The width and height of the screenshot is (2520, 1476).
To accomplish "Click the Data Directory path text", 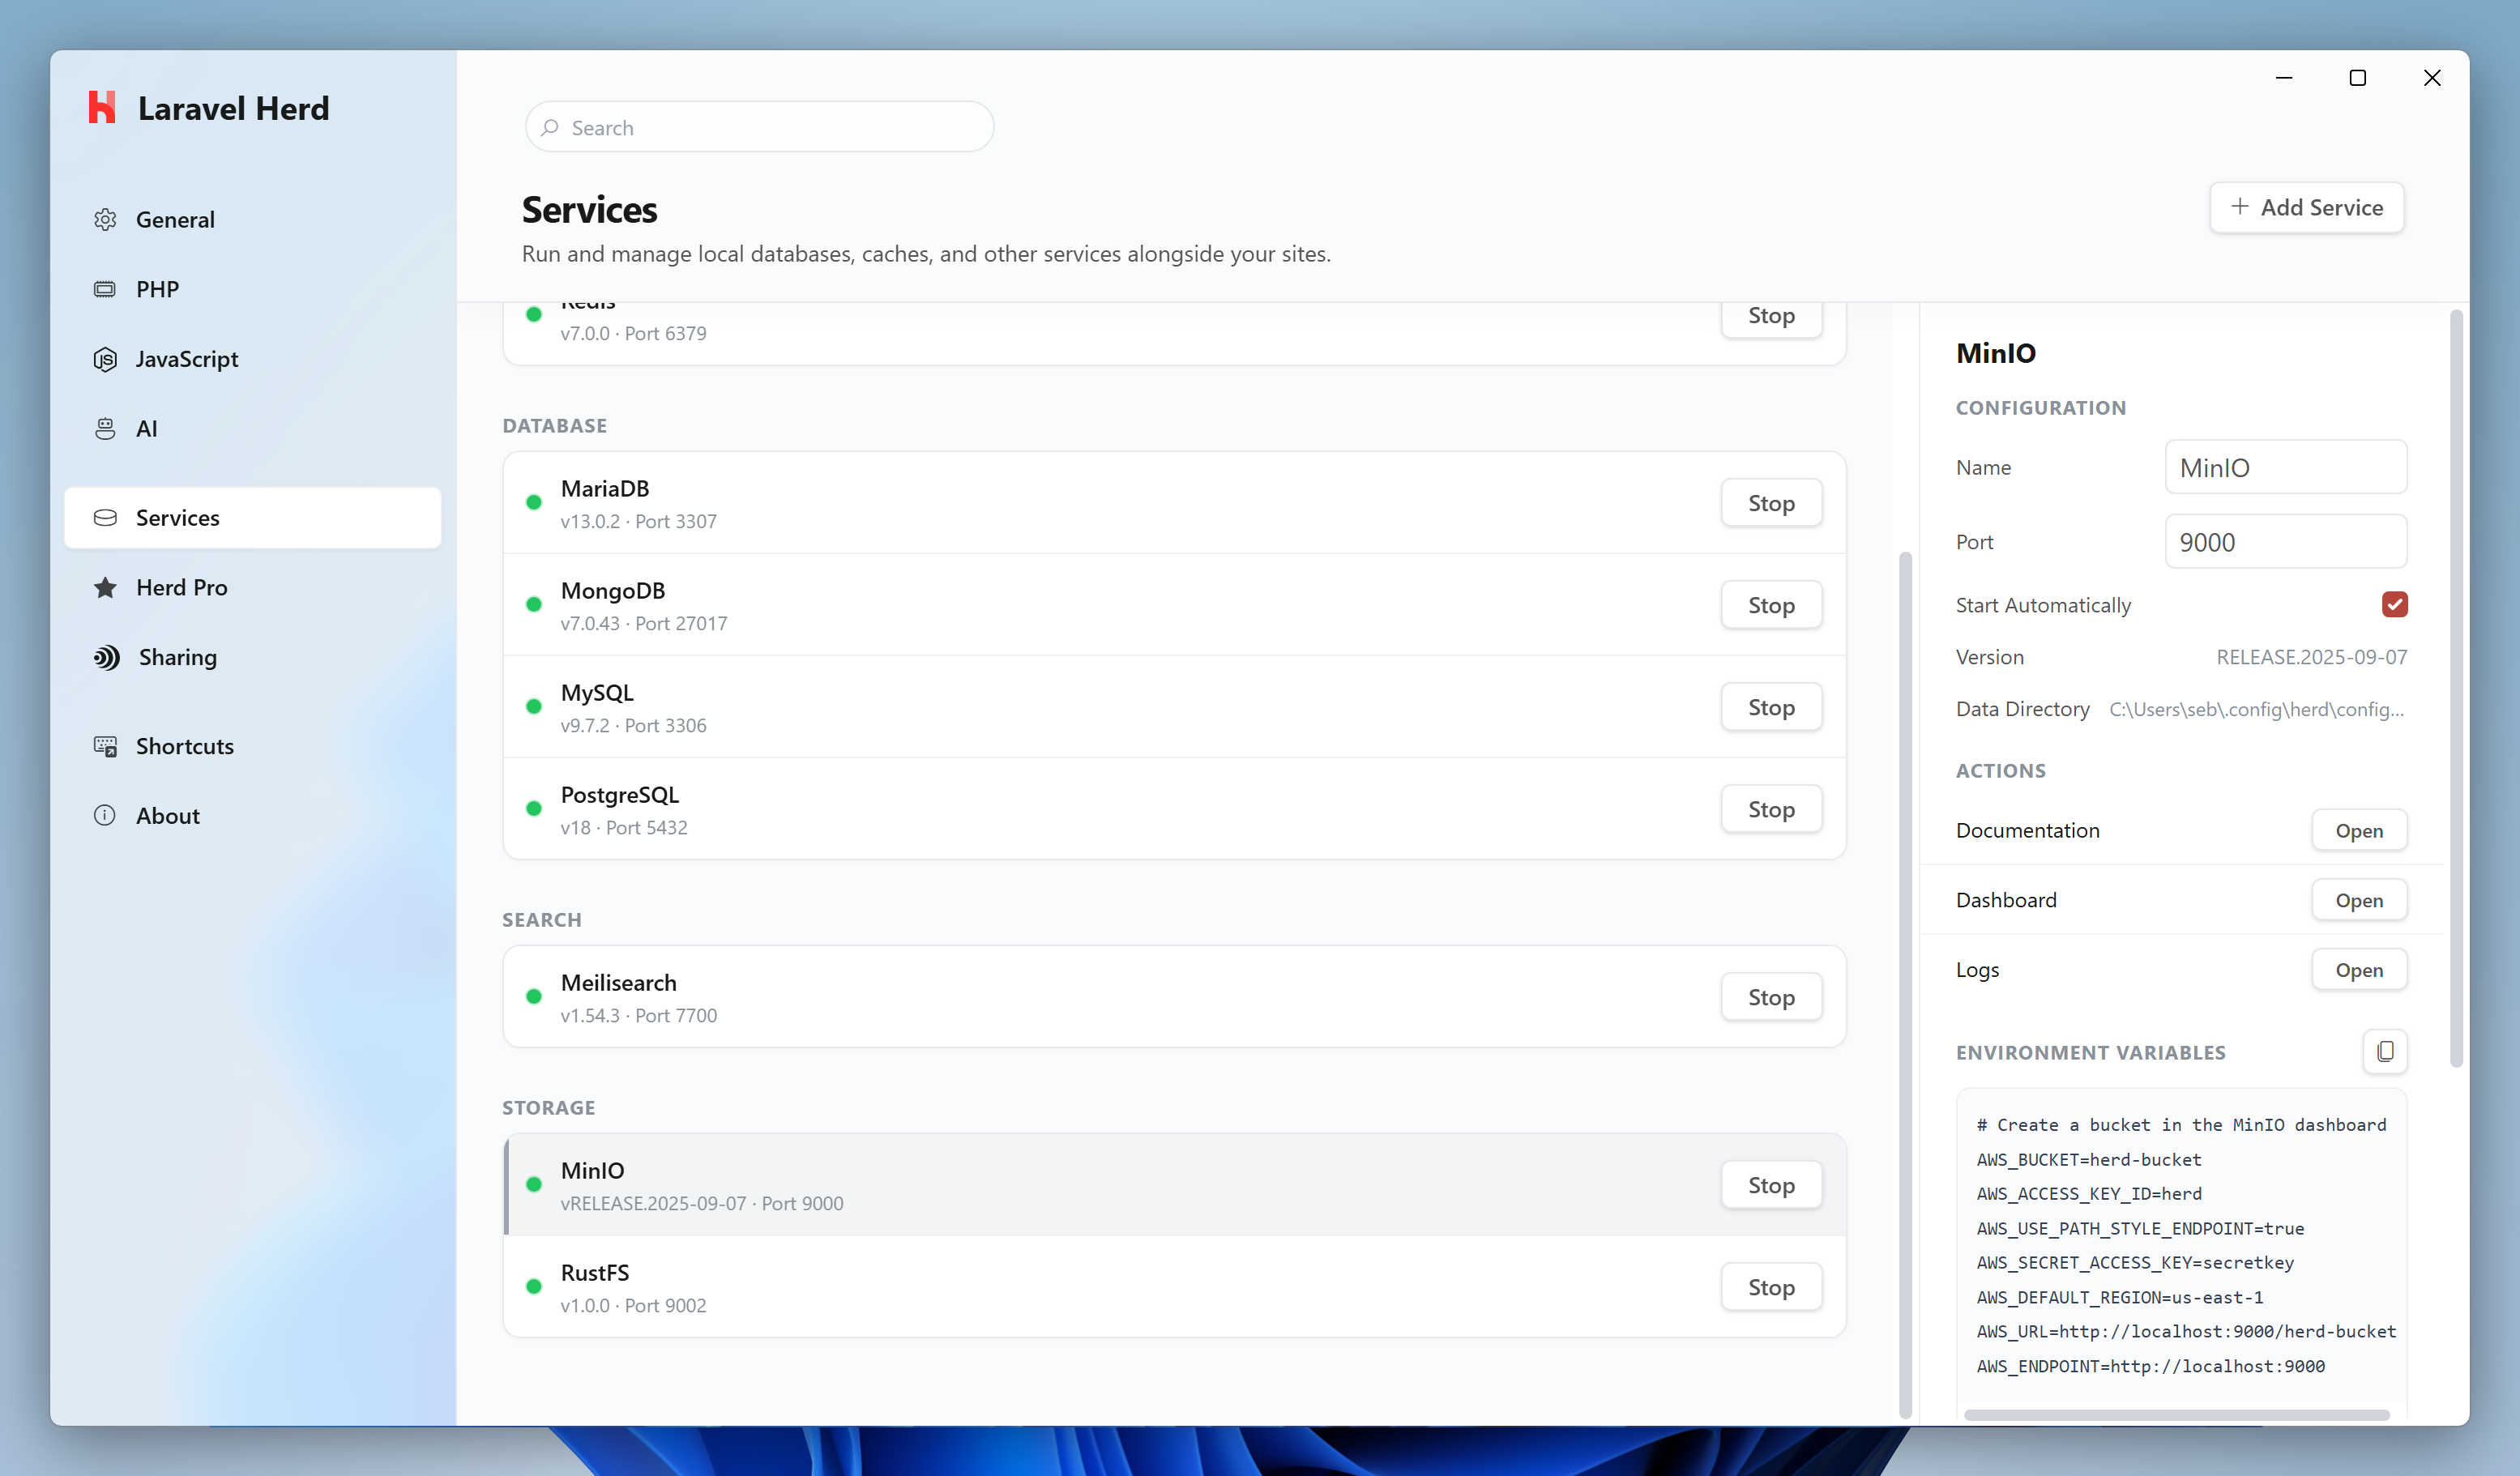I will click(2256, 709).
